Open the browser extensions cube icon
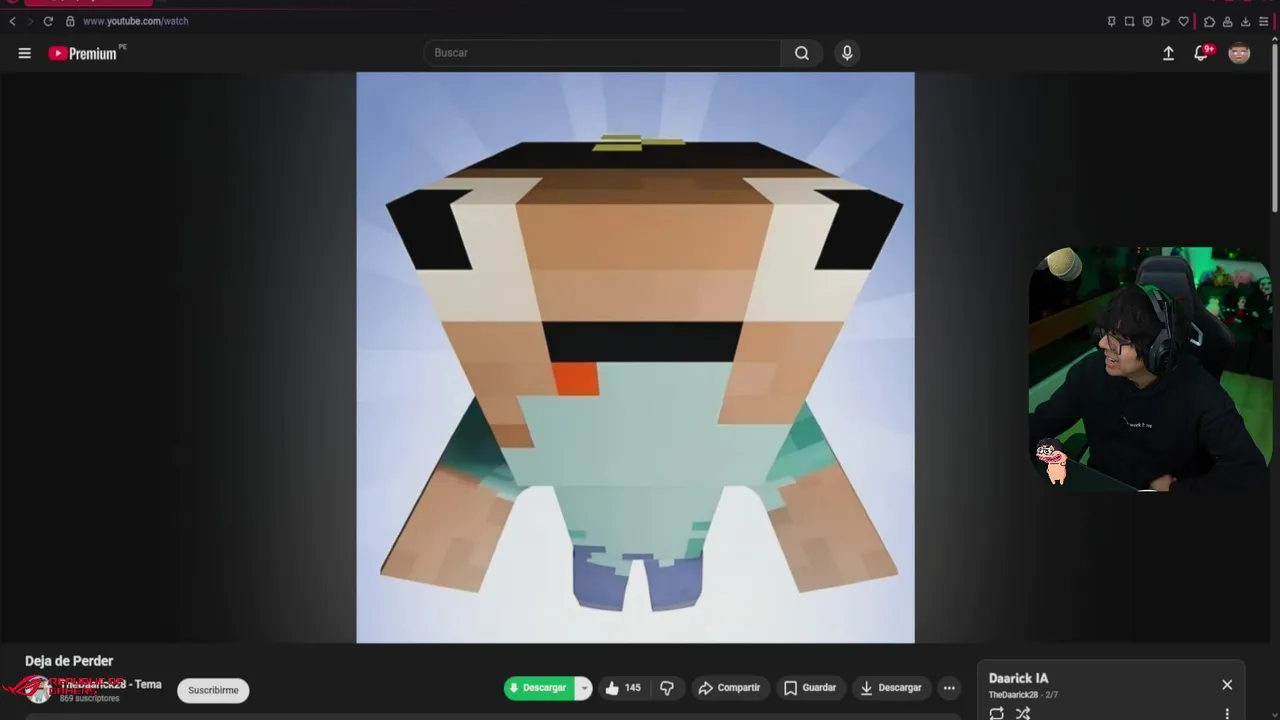This screenshot has width=1280, height=720. [x=1209, y=21]
